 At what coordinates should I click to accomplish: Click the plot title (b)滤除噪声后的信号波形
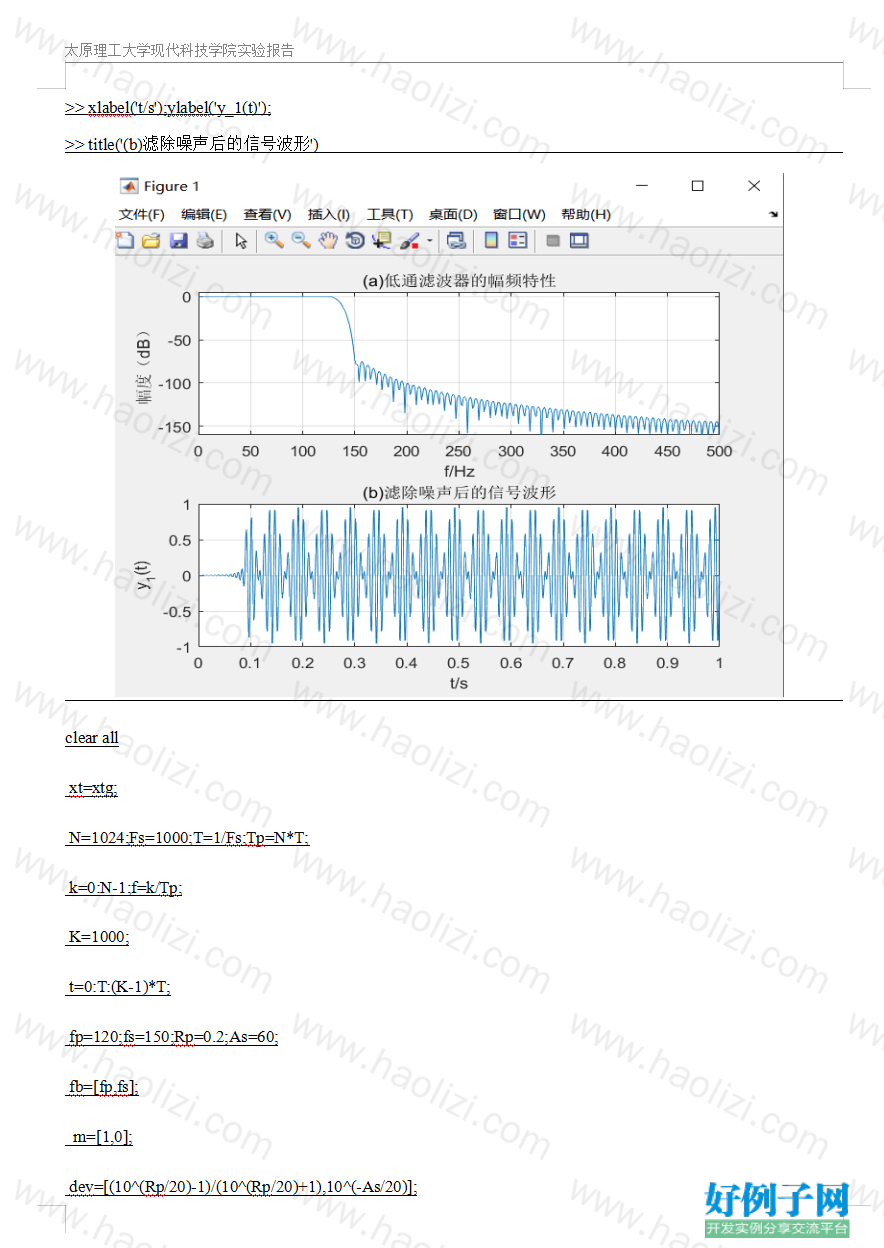point(459,492)
